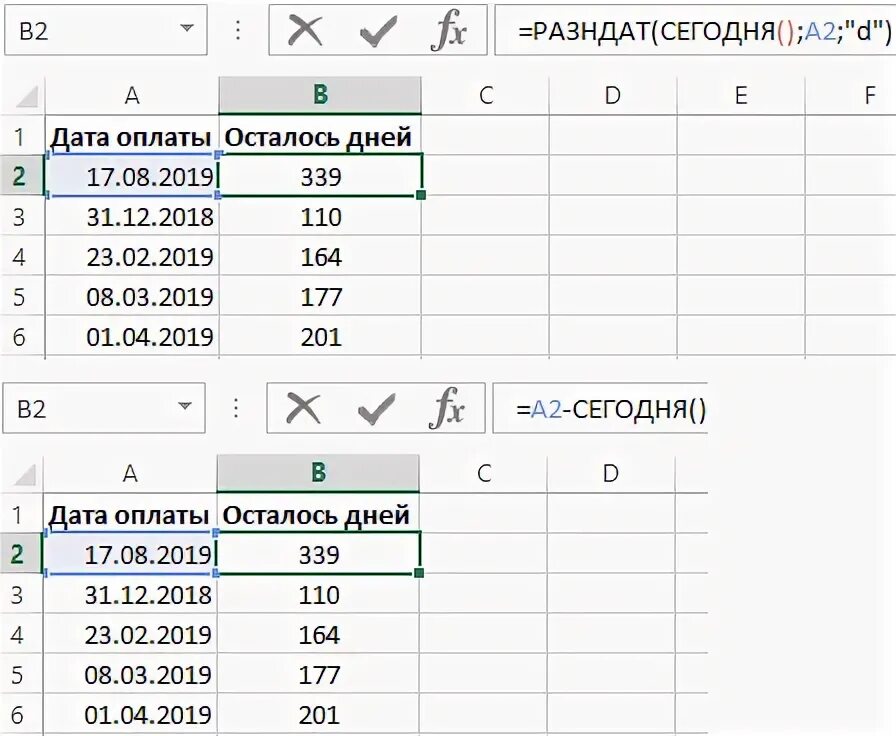This screenshot has height=736, width=896.
Task: Select column A header in upper sheet
Action: coord(132,95)
